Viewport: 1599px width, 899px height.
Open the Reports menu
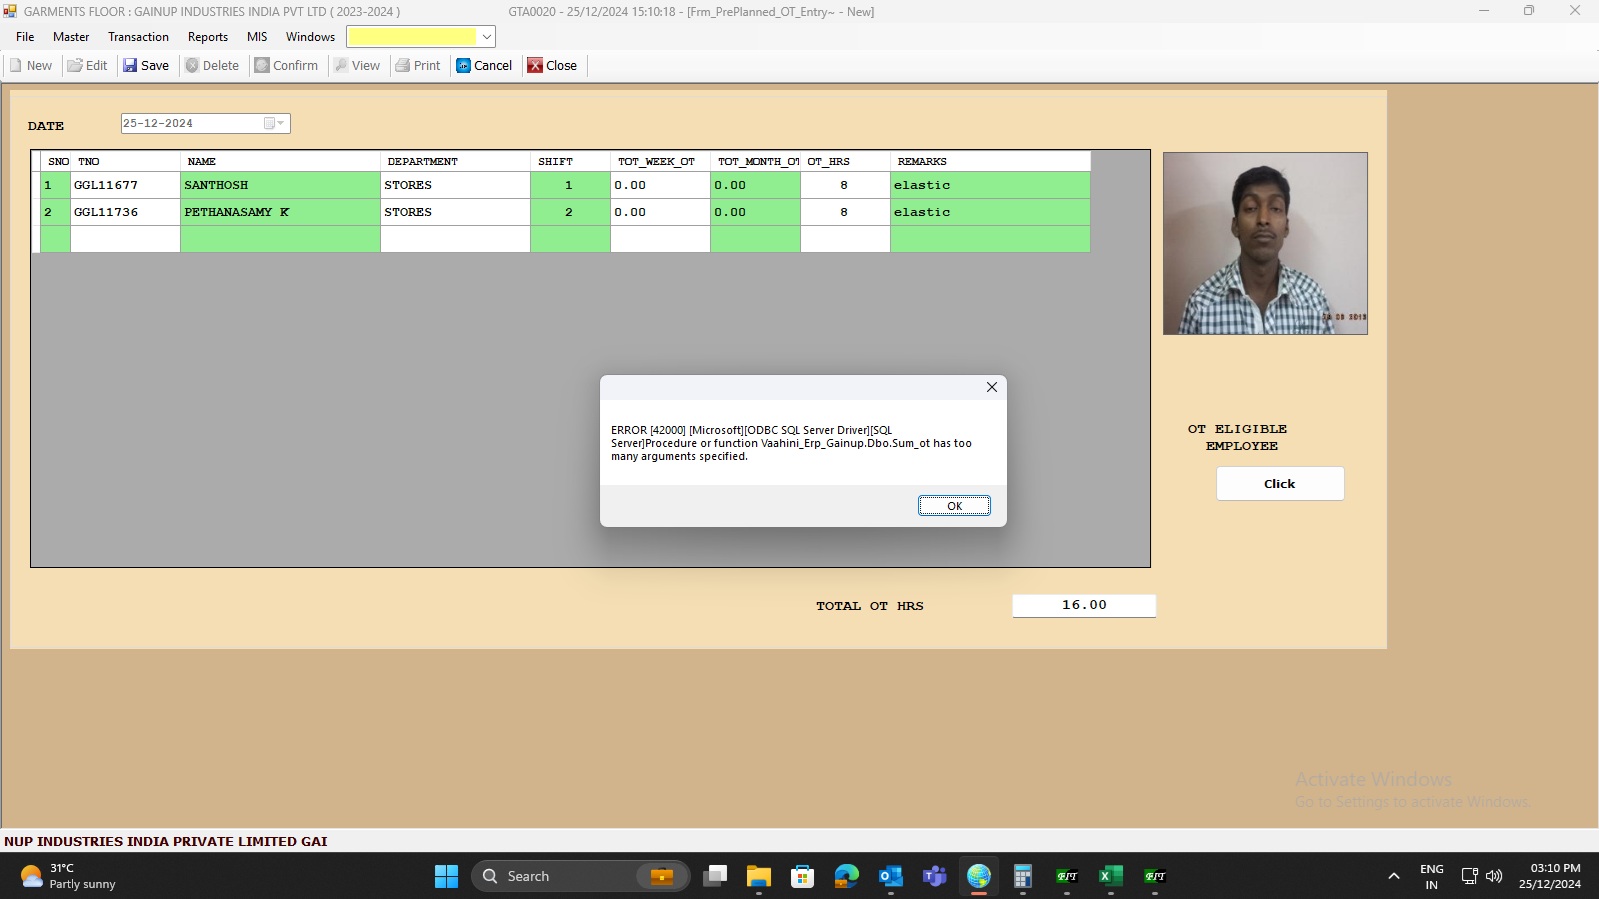(x=208, y=37)
